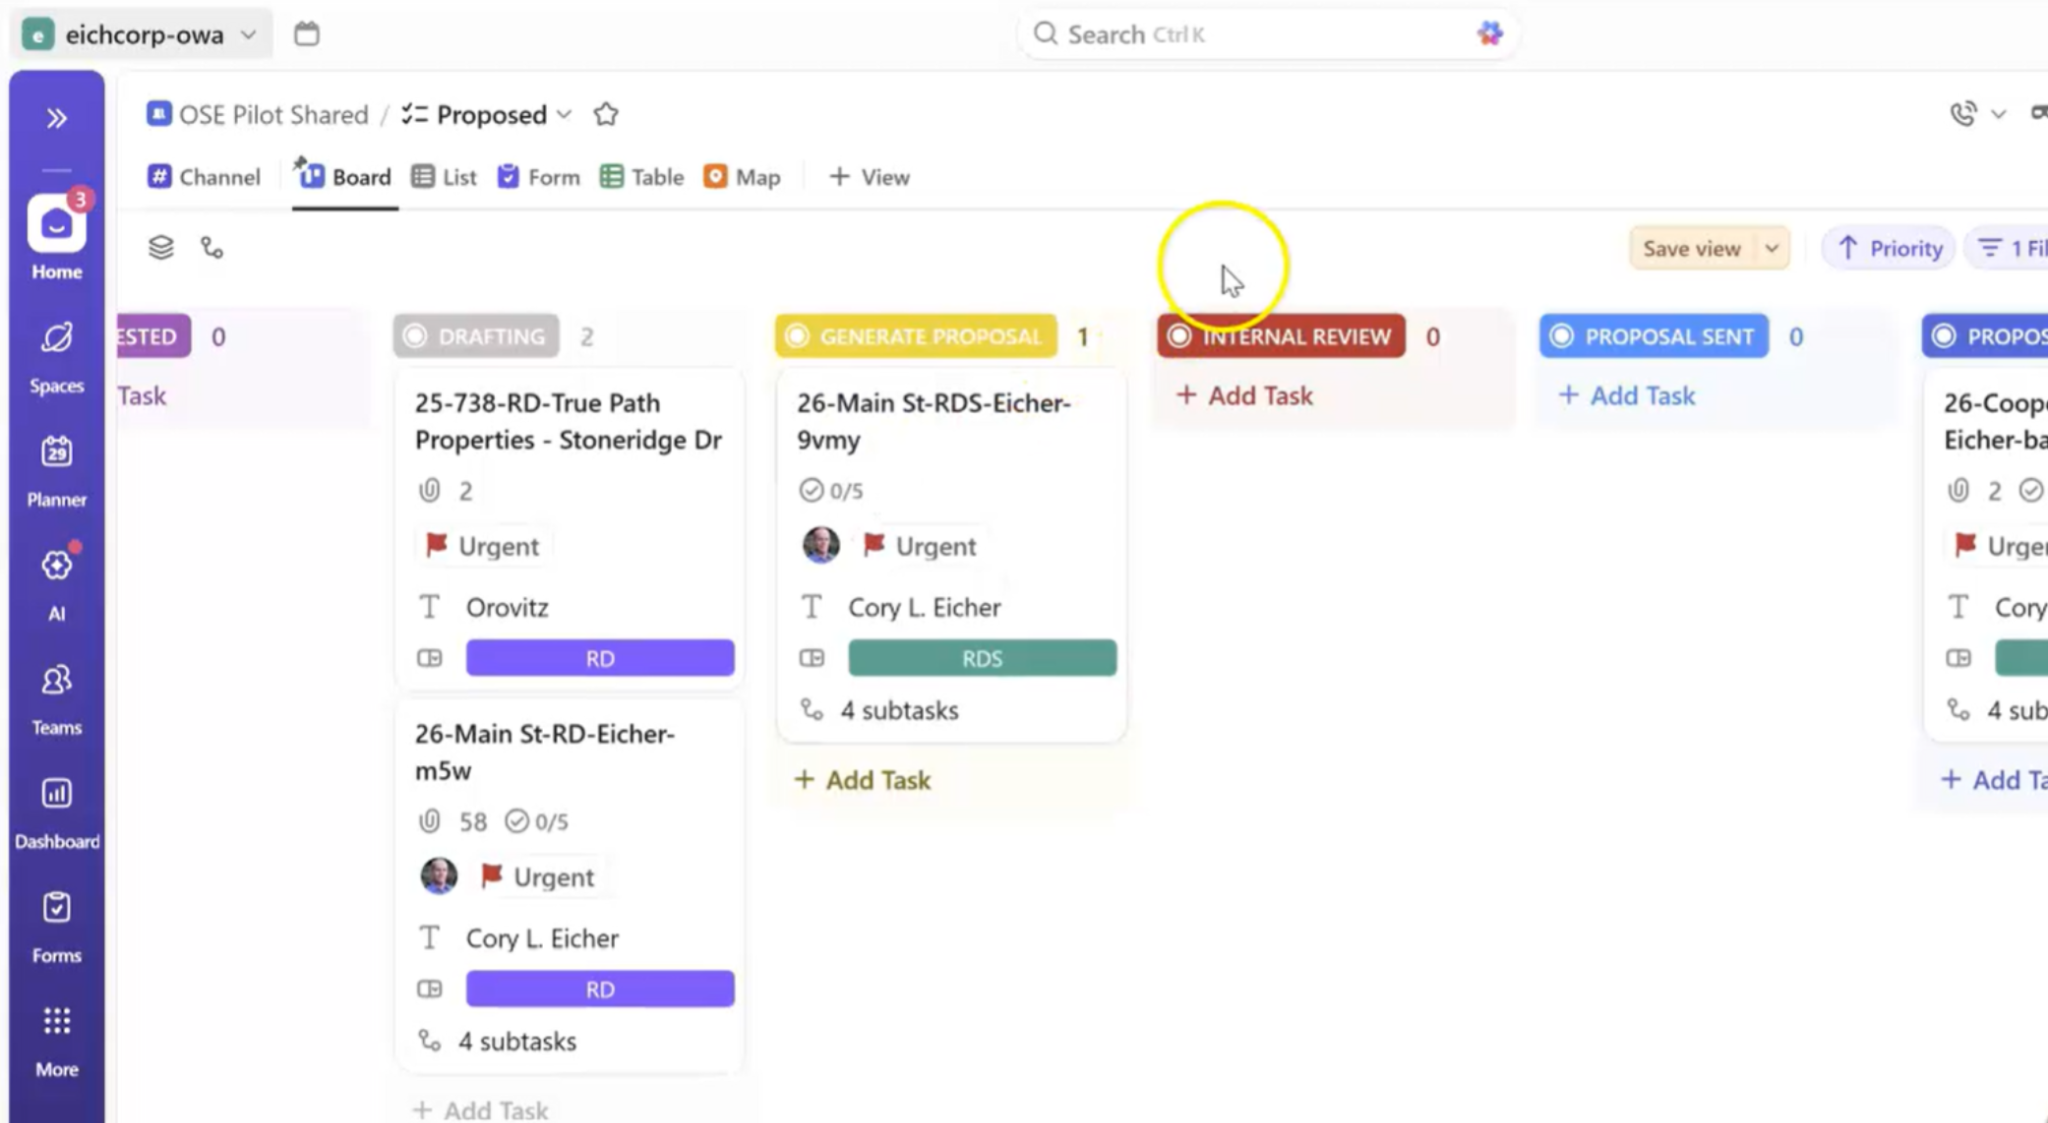
Task: Toggle Drafting column status circle
Action: (x=414, y=336)
